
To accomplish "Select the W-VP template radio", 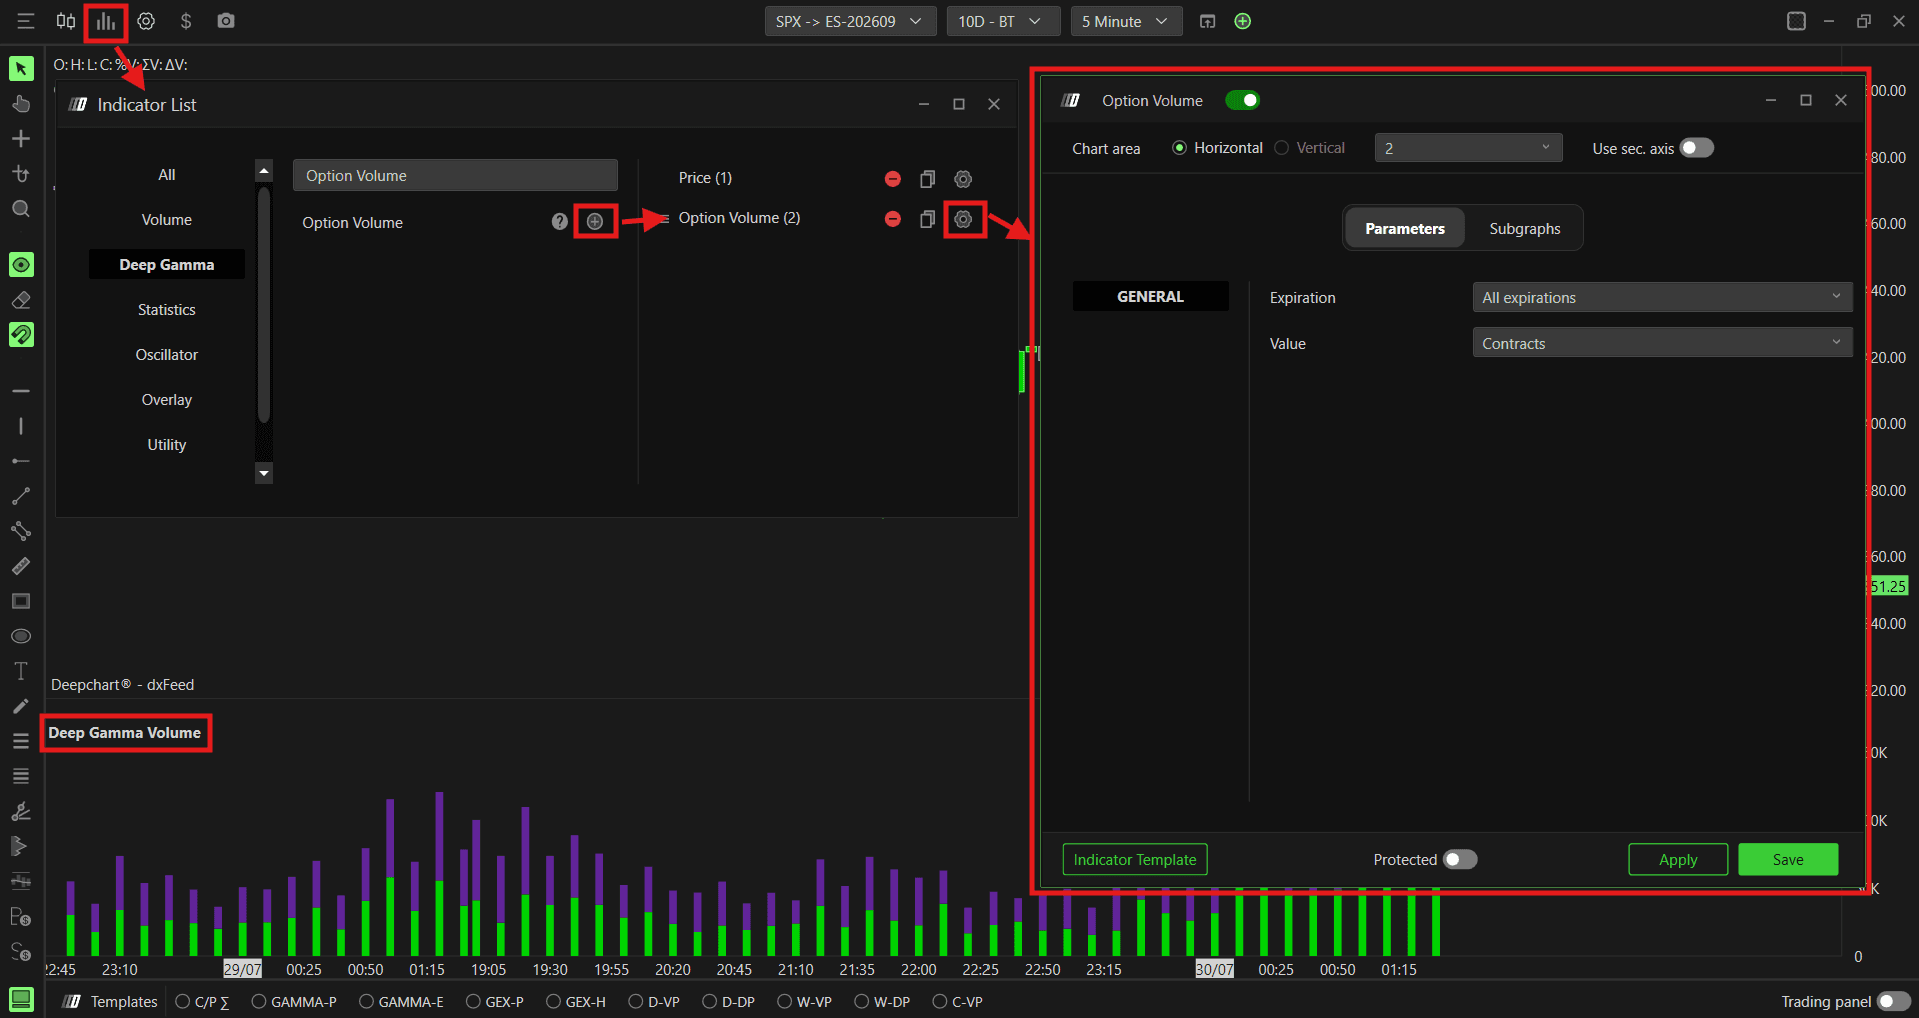I will [x=785, y=1001].
